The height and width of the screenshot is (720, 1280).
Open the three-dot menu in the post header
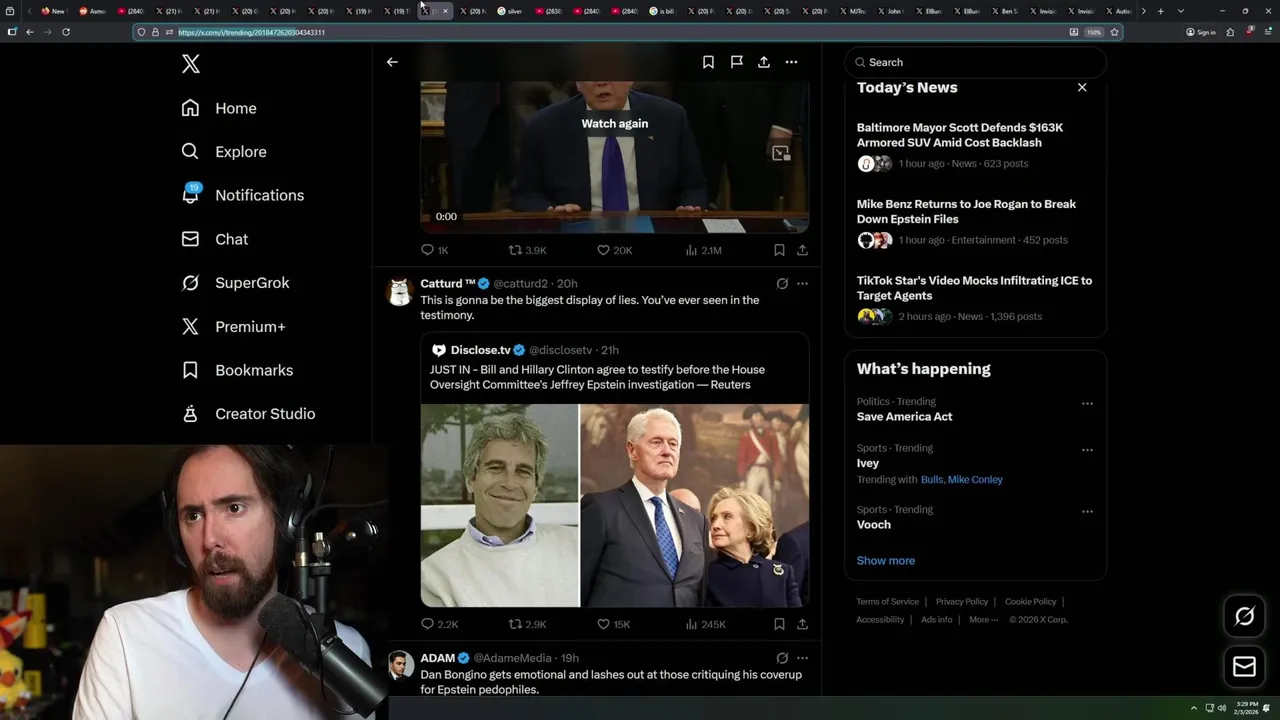pos(791,62)
